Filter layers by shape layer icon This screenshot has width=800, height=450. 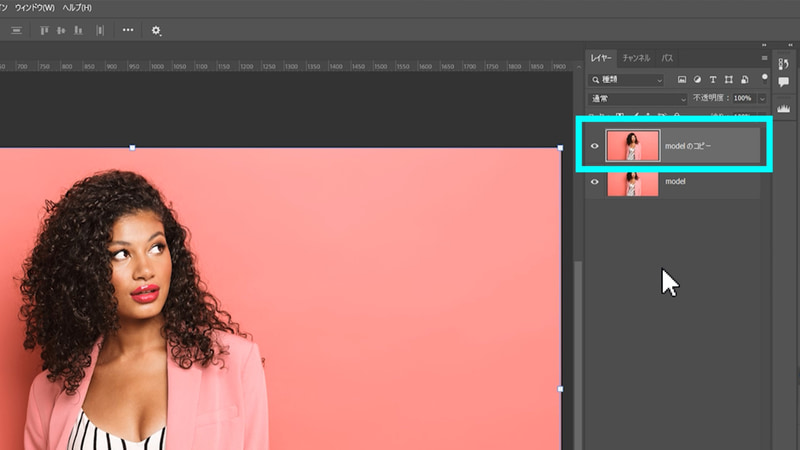point(729,80)
